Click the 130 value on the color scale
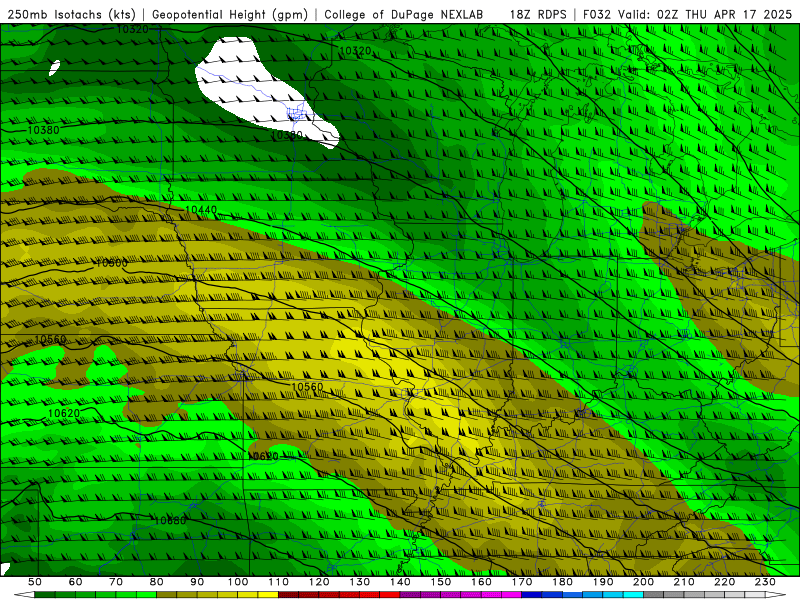This screenshot has height=600, width=800. [x=360, y=582]
